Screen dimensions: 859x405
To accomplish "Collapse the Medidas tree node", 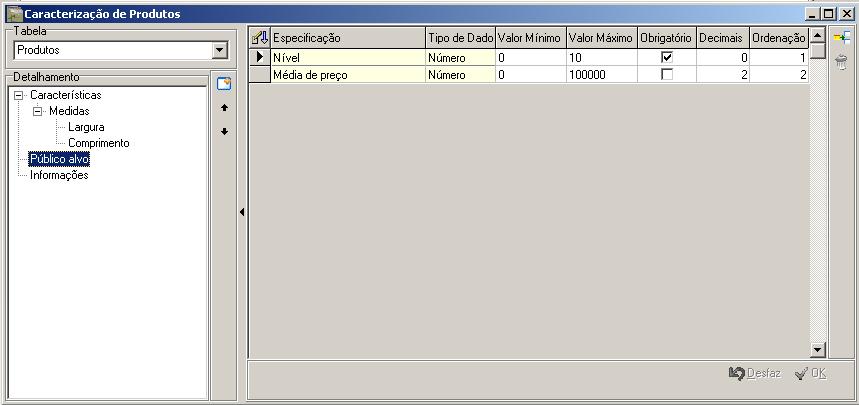I will tap(38, 111).
